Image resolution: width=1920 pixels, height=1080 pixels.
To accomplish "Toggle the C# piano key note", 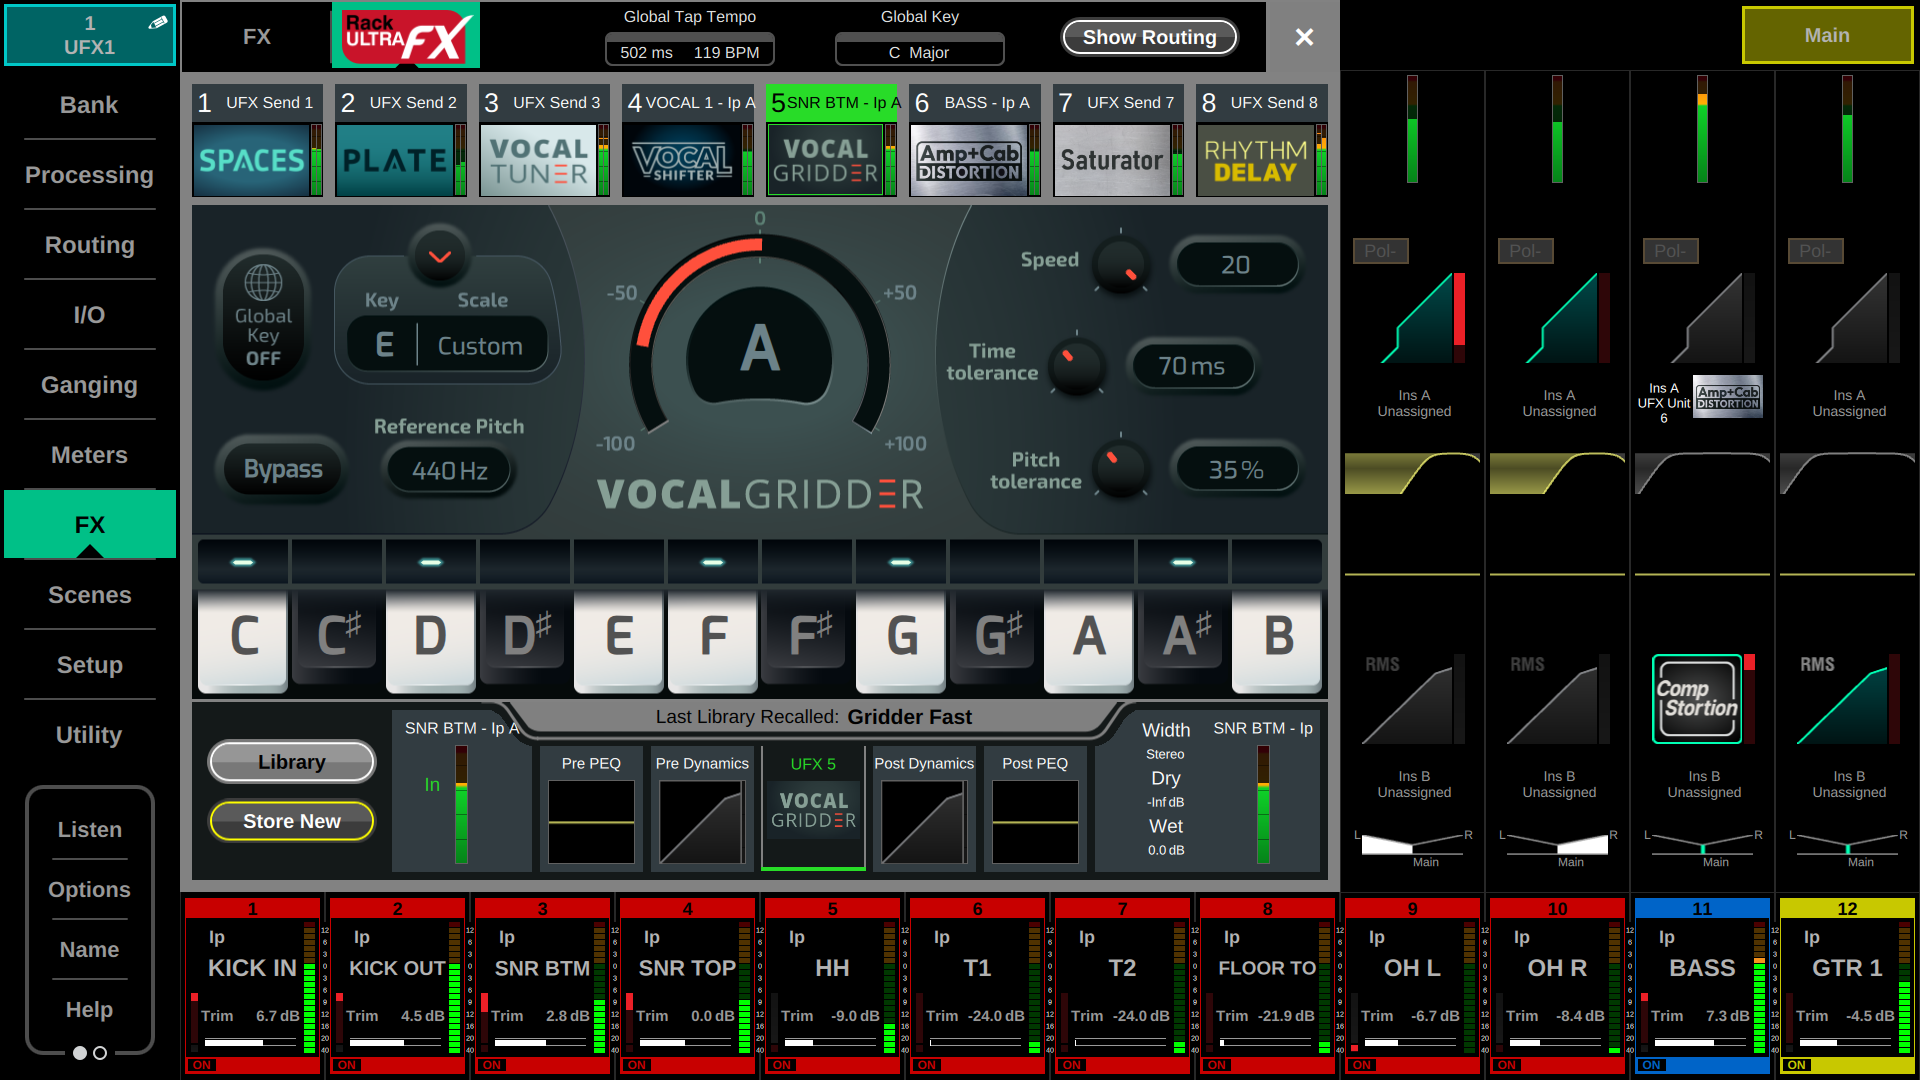I will (337, 635).
